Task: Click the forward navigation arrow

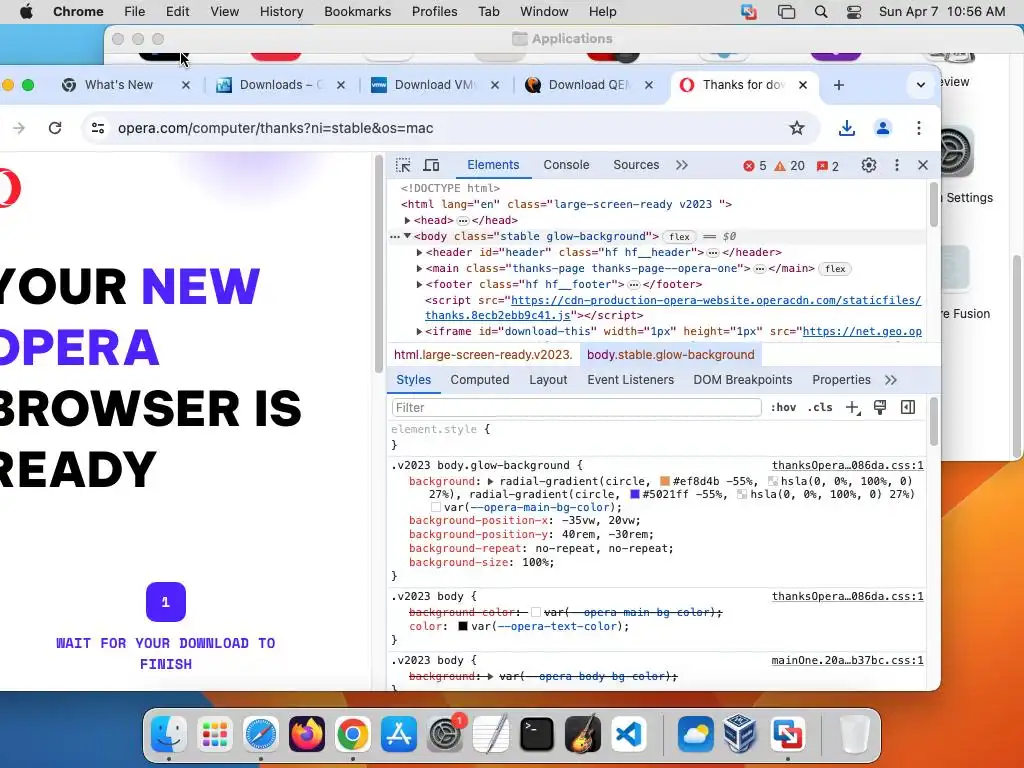Action: [x=19, y=128]
